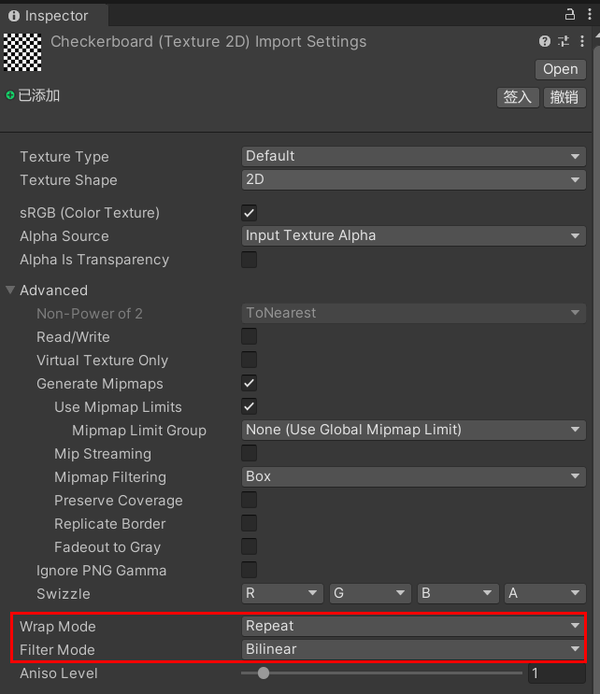The image size is (600, 694).
Task: Click the Aniso Level slider handle
Action: pyautogui.click(x=263, y=674)
